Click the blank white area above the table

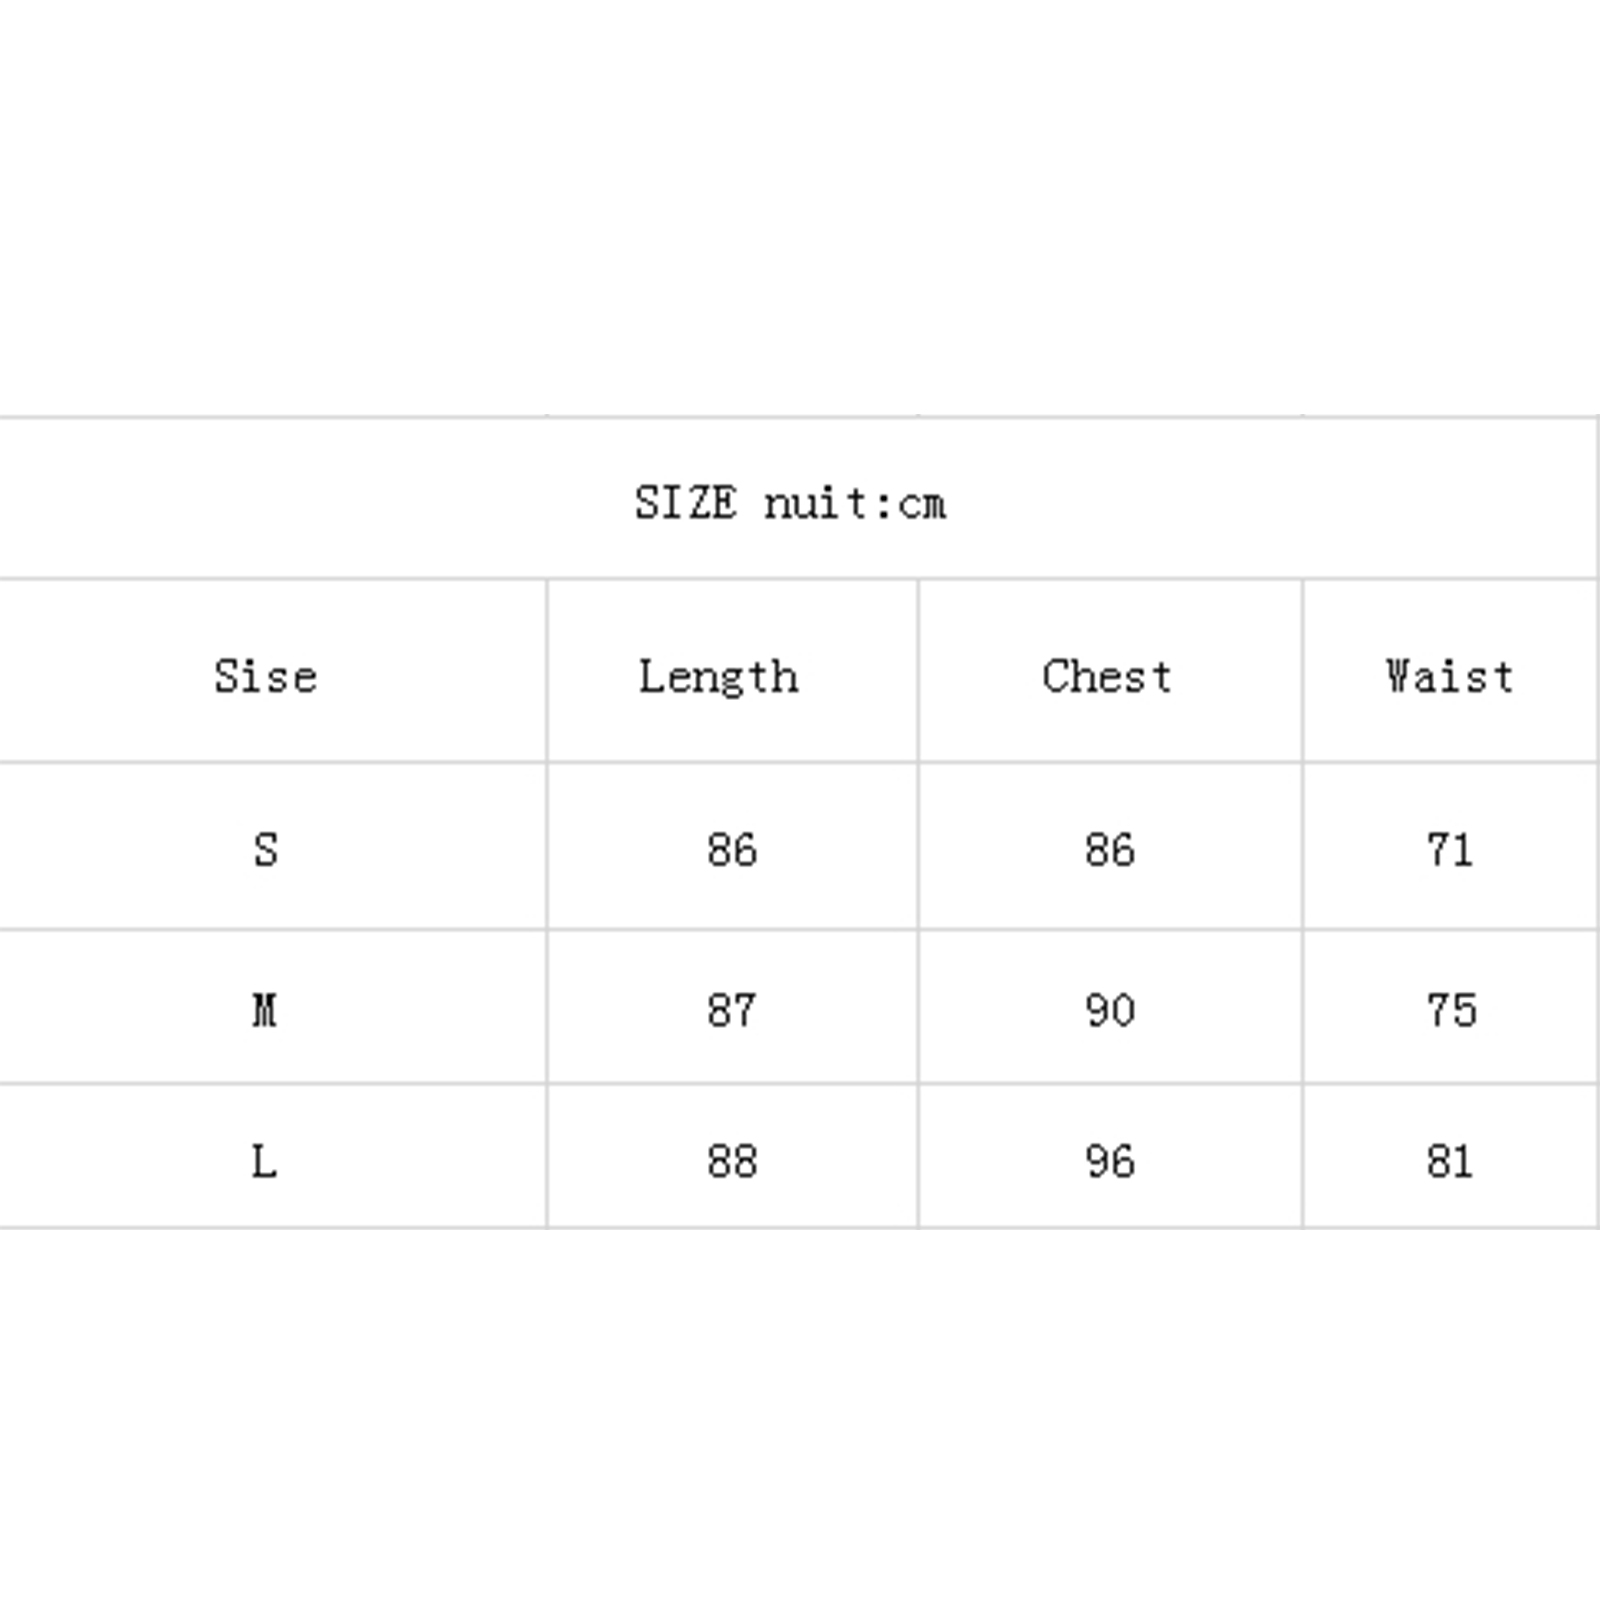click(x=800, y=200)
